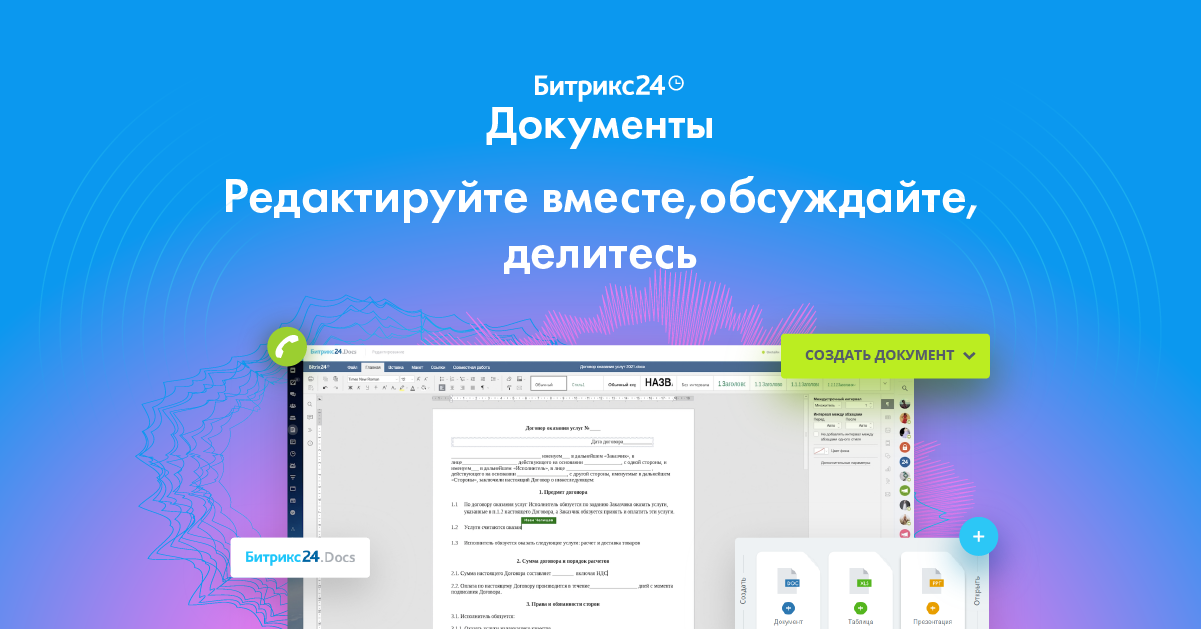
Task: Click the redo arrow icon
Action: pos(336,388)
